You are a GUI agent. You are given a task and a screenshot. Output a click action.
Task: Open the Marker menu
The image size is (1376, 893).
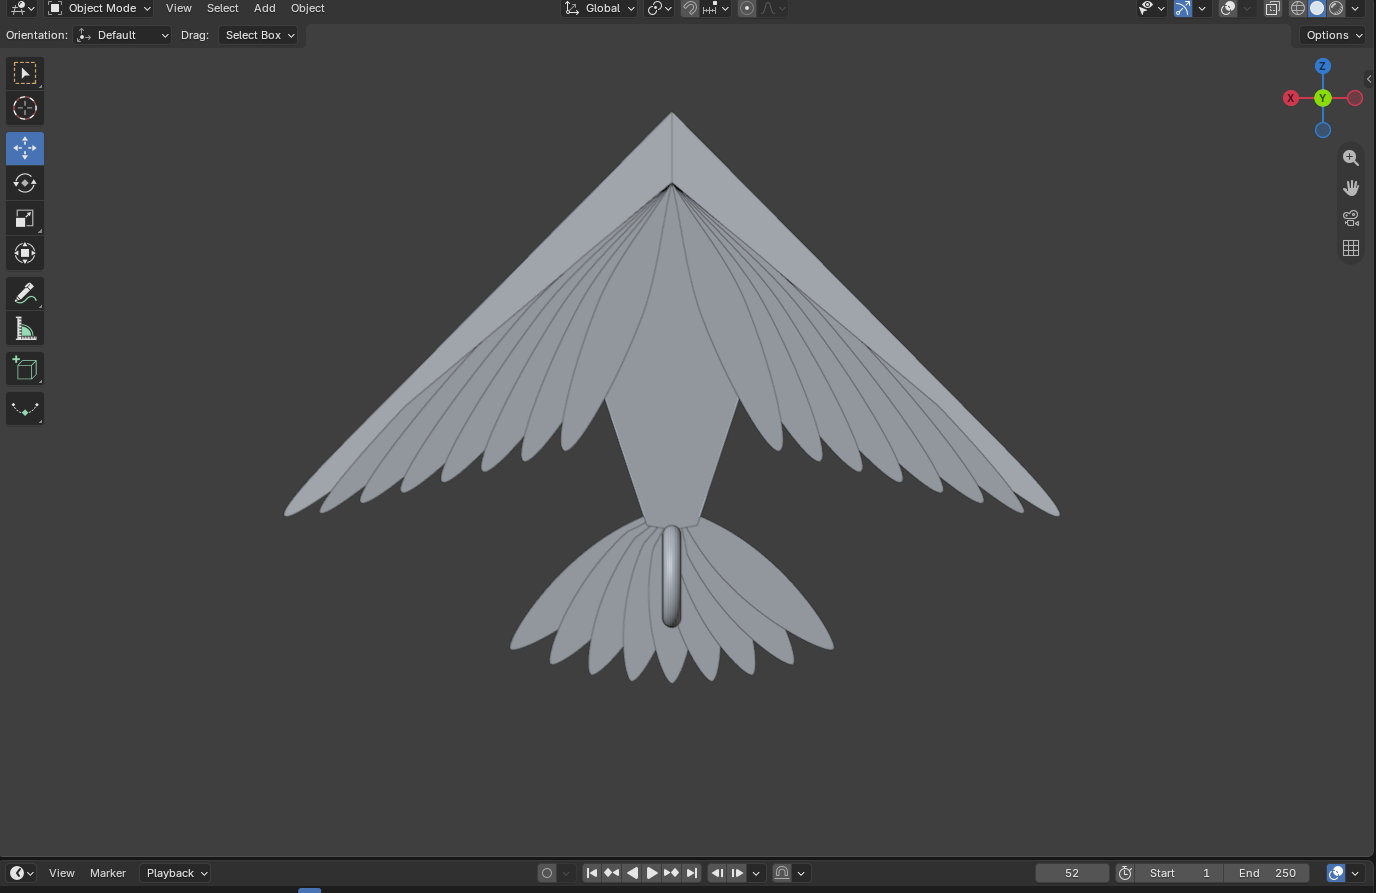click(x=108, y=873)
